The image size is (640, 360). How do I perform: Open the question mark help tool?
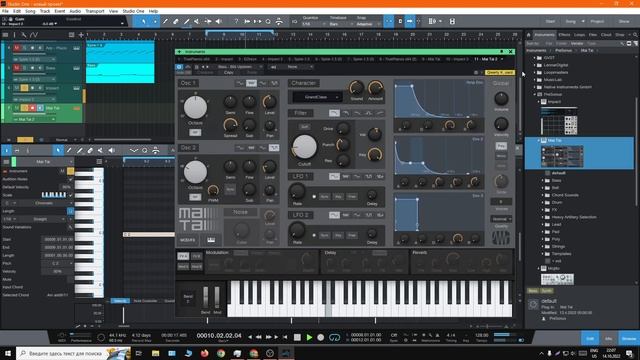pos(236,21)
